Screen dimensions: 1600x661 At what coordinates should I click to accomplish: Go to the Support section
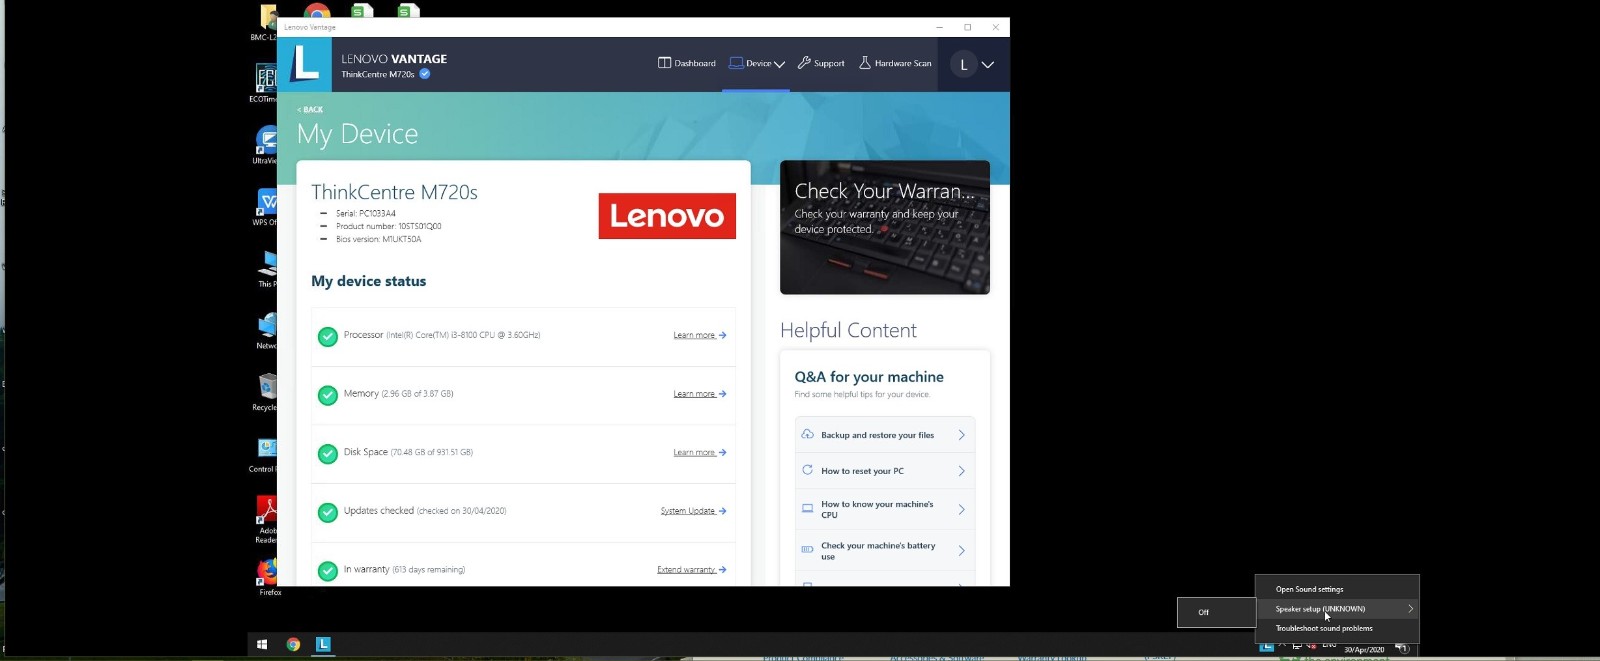click(821, 63)
